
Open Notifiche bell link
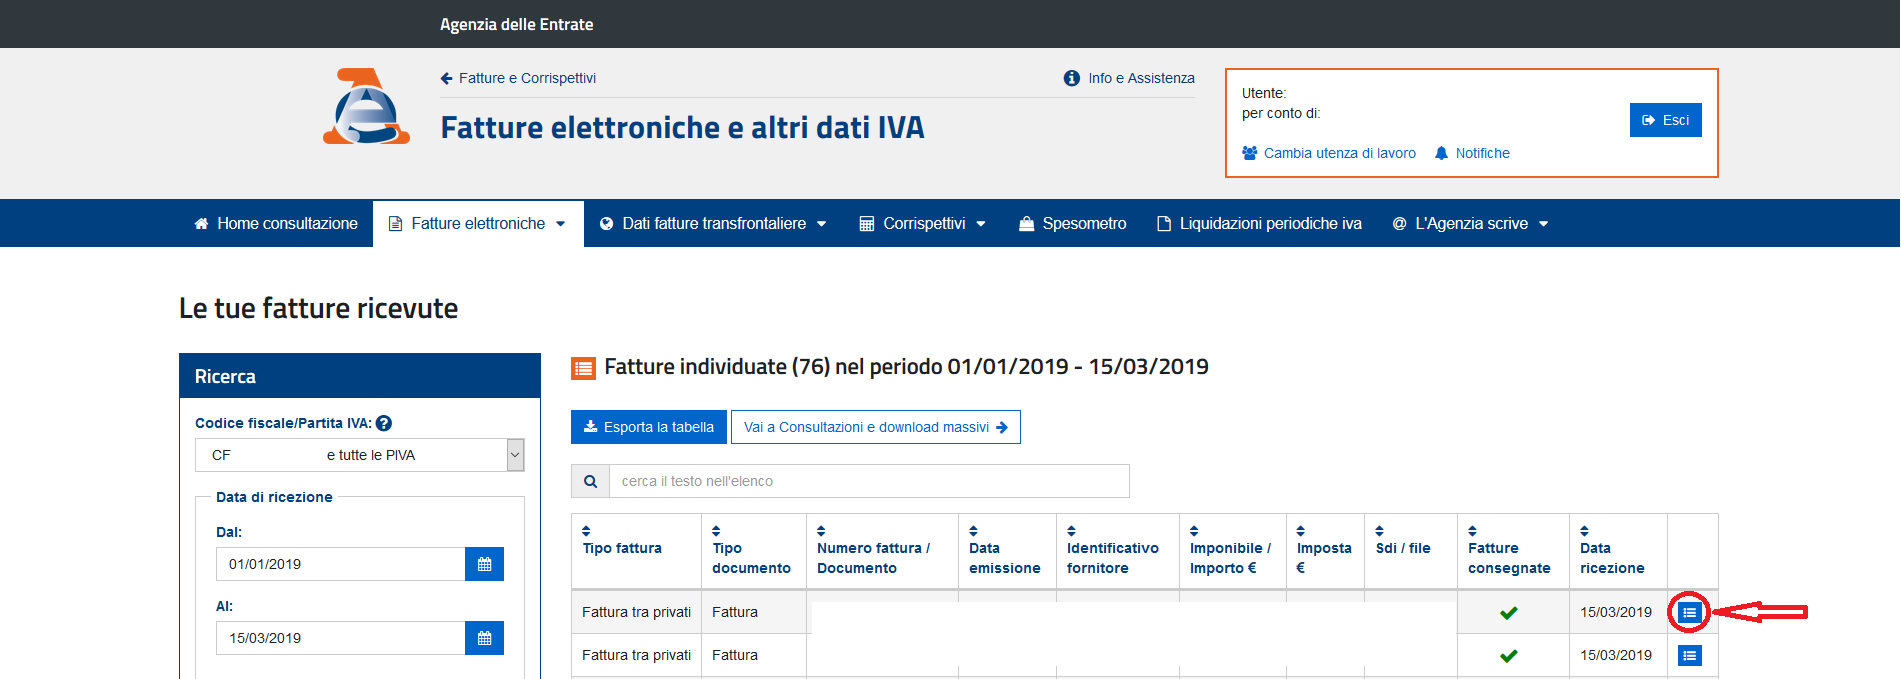pyautogui.click(x=1472, y=153)
